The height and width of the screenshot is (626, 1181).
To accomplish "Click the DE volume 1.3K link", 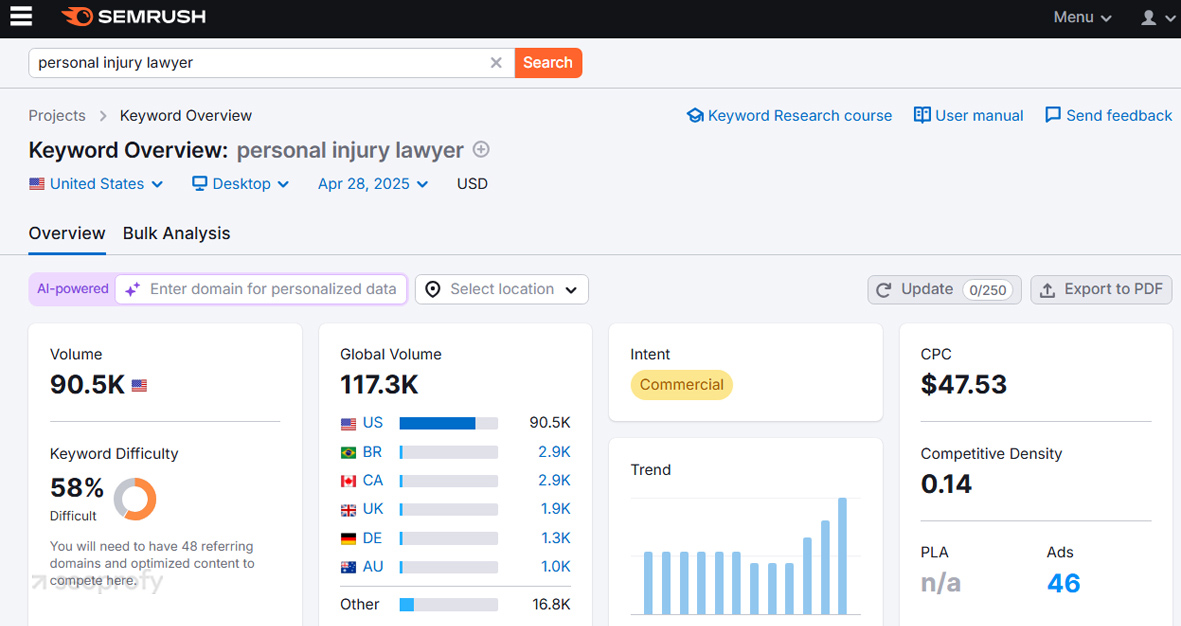I will click(556, 538).
